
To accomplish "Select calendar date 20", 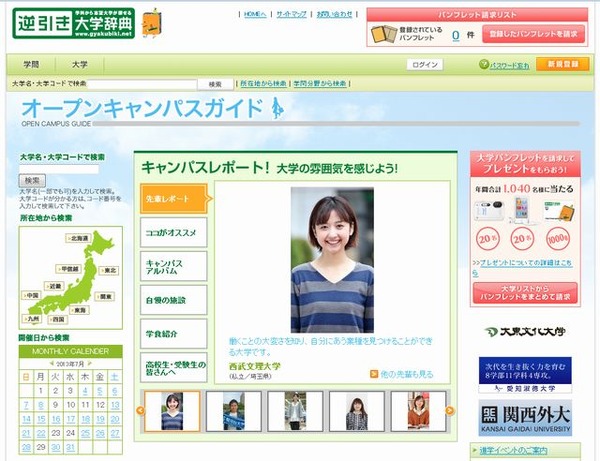I will pyautogui.click(x=115, y=419).
